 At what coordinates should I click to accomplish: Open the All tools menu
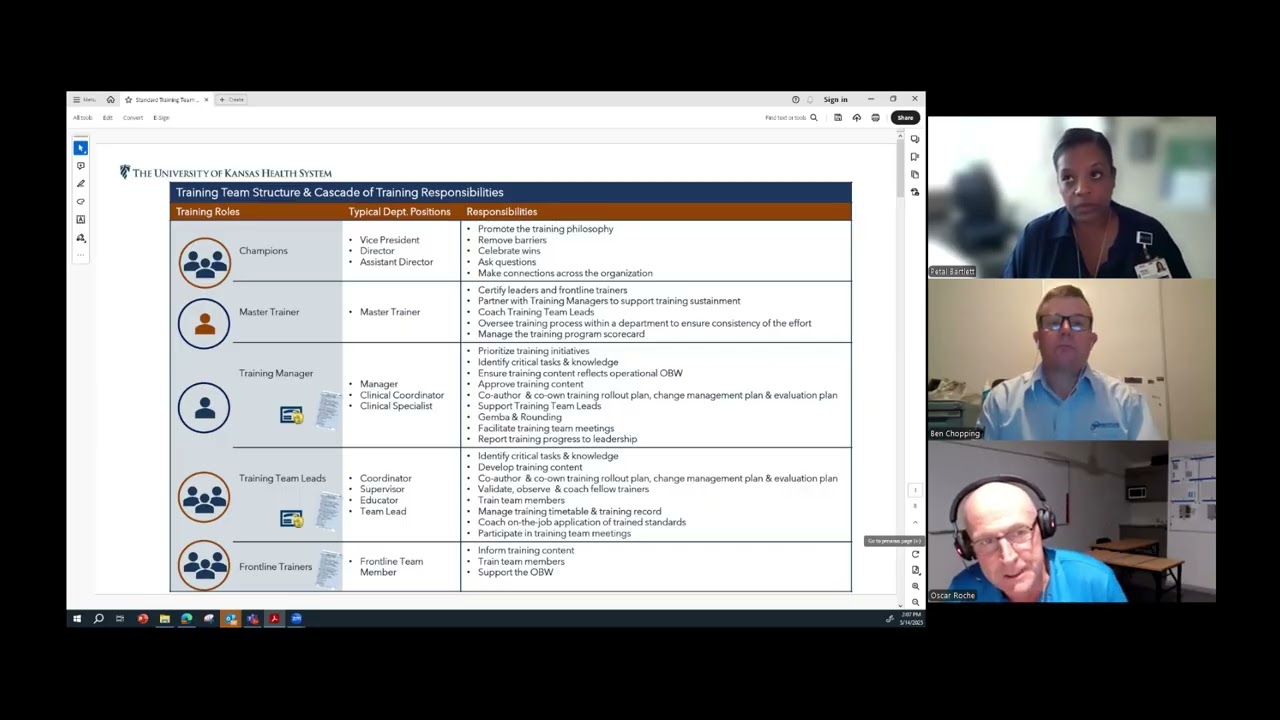pyautogui.click(x=82, y=118)
